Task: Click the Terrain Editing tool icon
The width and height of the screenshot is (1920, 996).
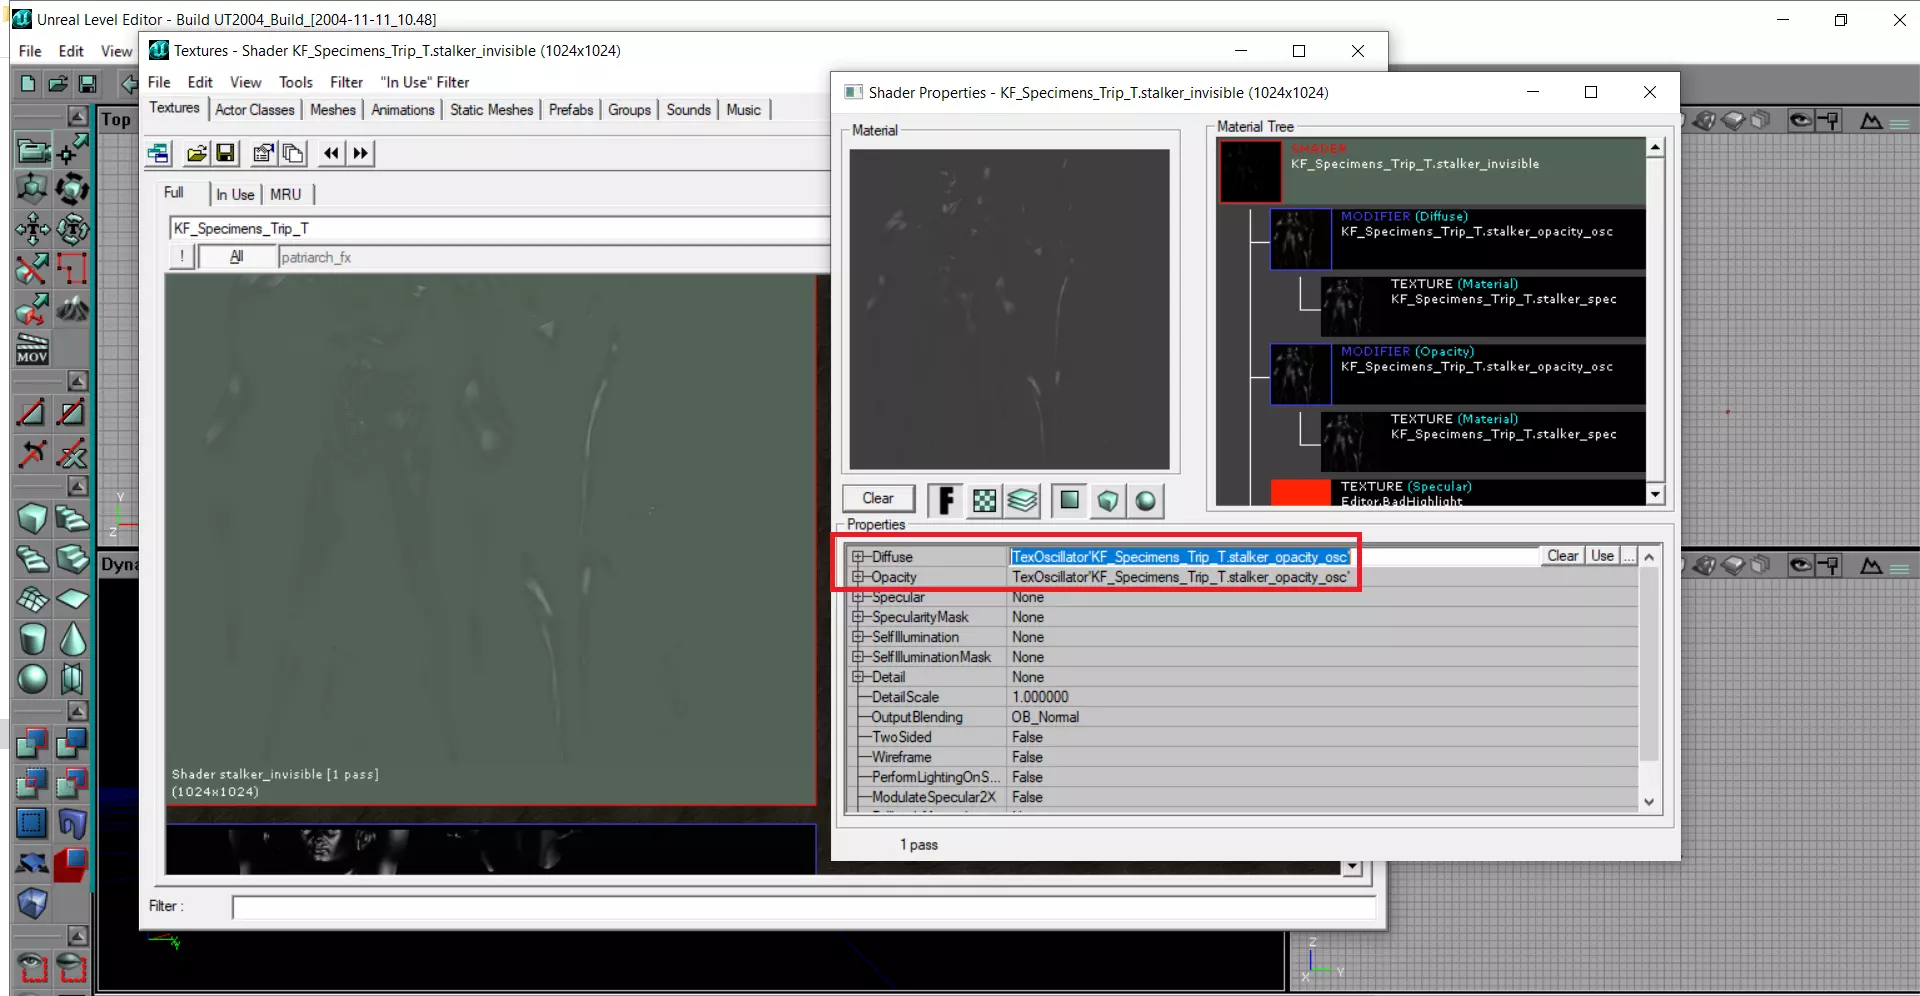Action: coord(72,309)
